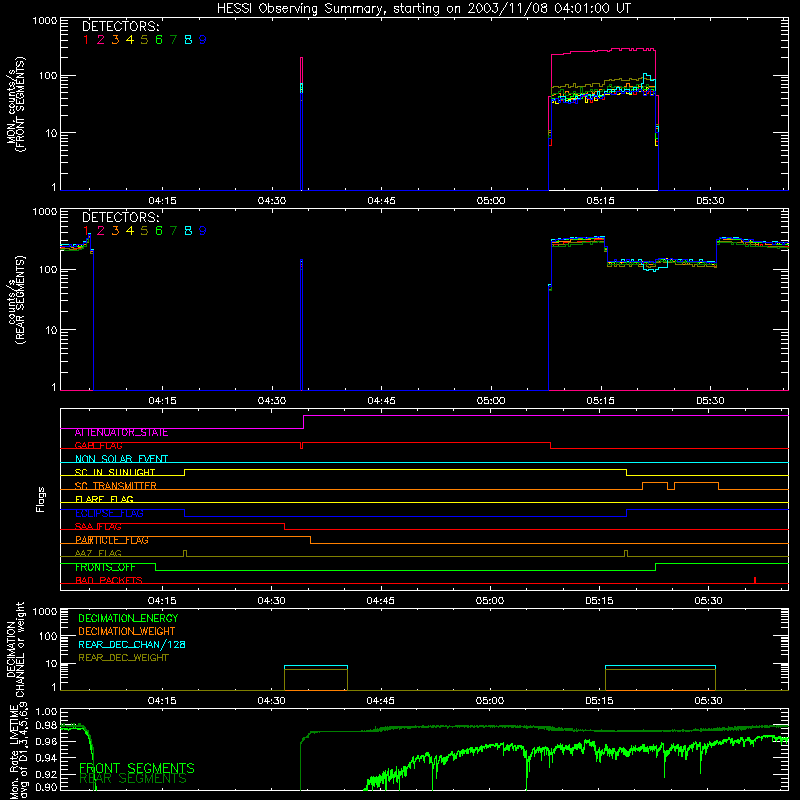800x800 pixels.
Task: Select the BAD_PACKETS flag label
Action: click(x=109, y=581)
